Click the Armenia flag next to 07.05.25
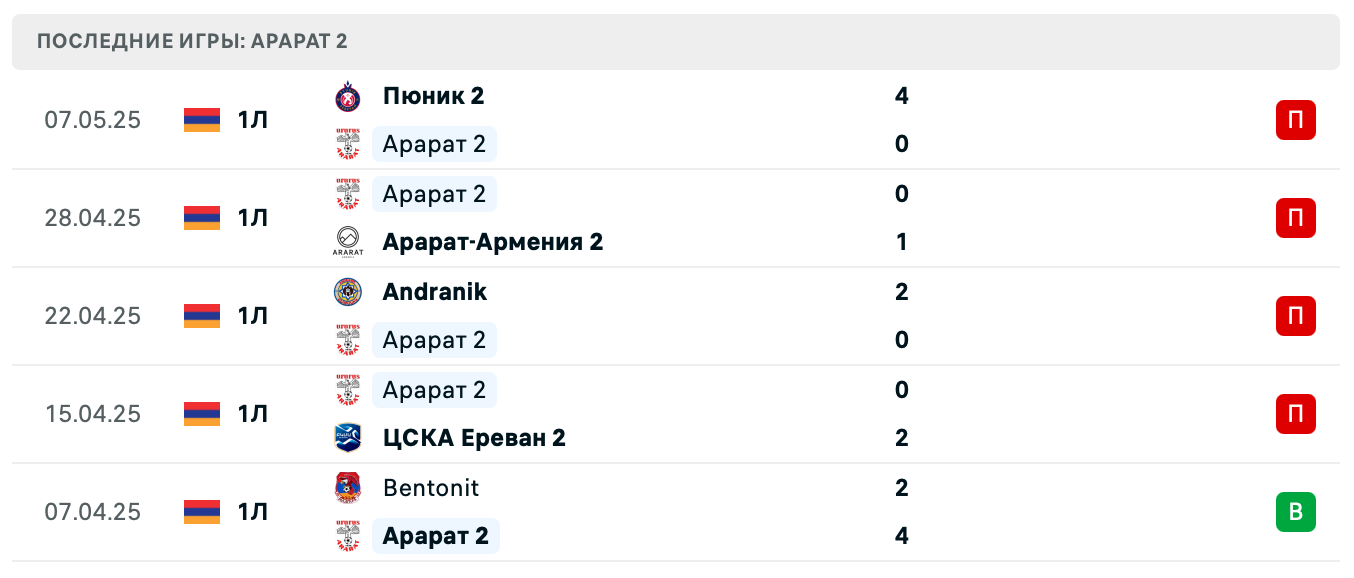 point(200,120)
